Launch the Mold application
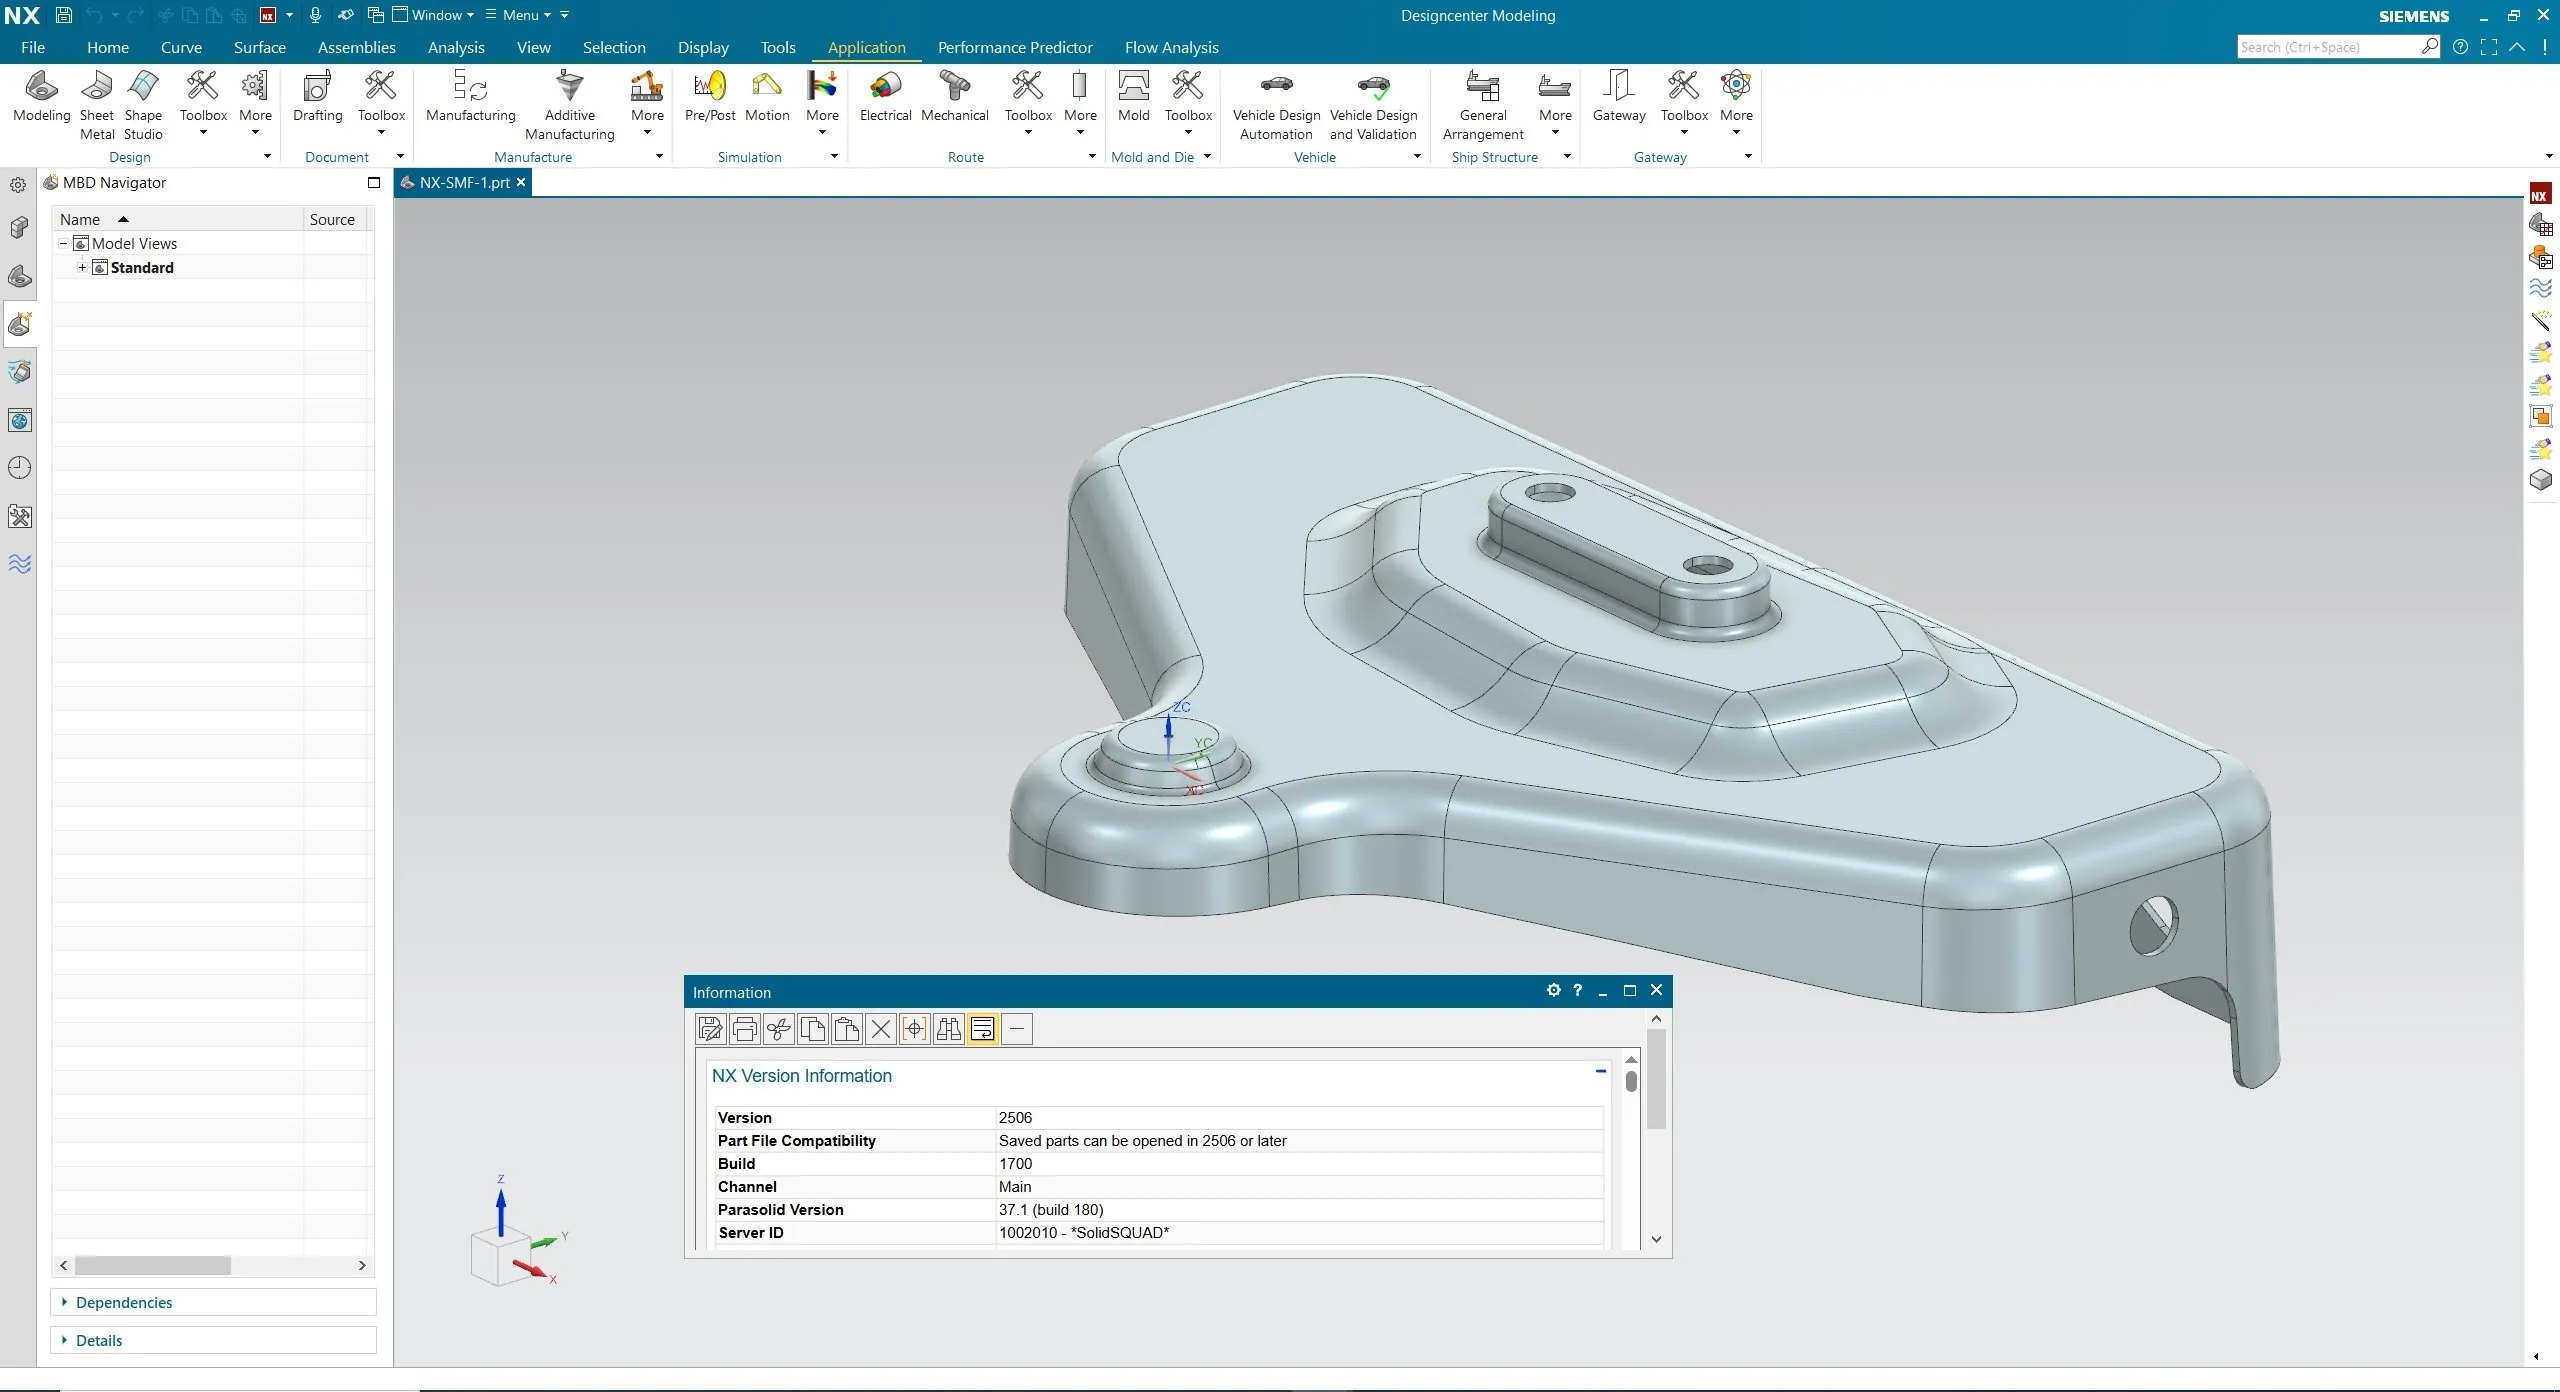Viewport: 2560px width, 1392px height. coord(1133,97)
